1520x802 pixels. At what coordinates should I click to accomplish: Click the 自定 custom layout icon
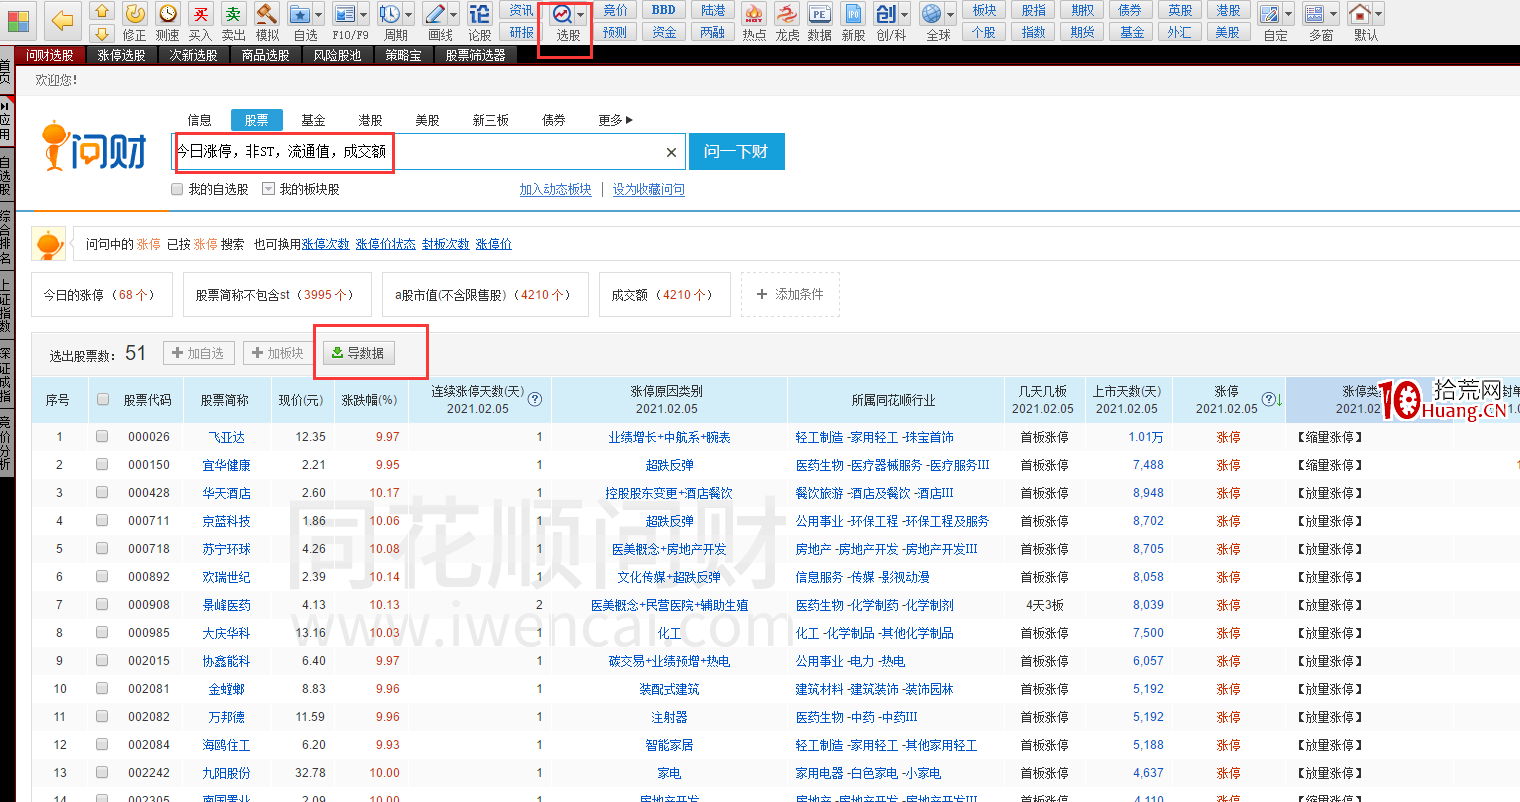(x=1269, y=13)
